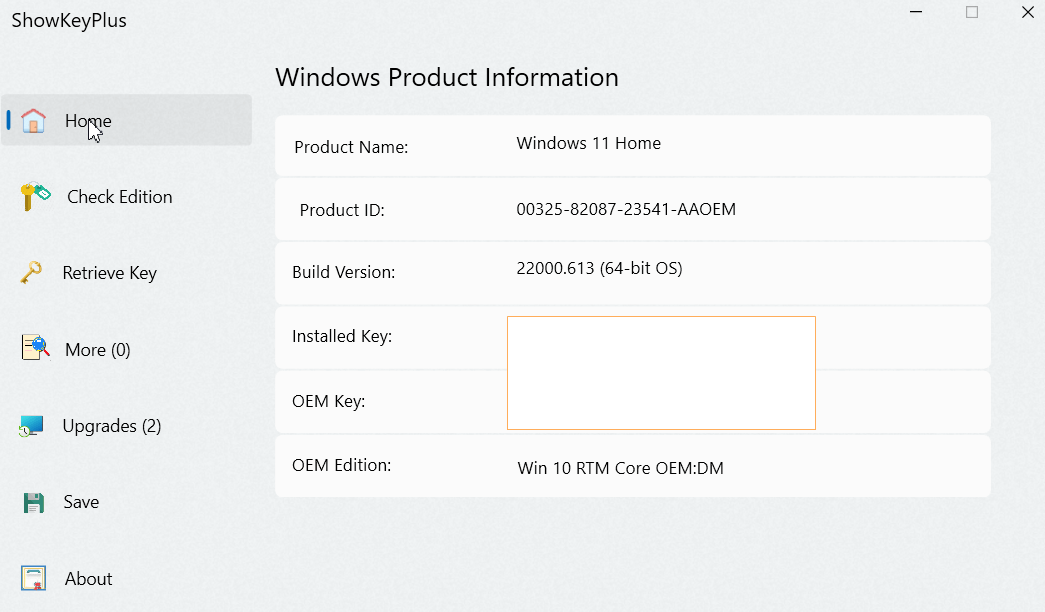Viewport: 1045px width, 612px height.
Task: Click the Installed Key row label
Action: (x=342, y=337)
